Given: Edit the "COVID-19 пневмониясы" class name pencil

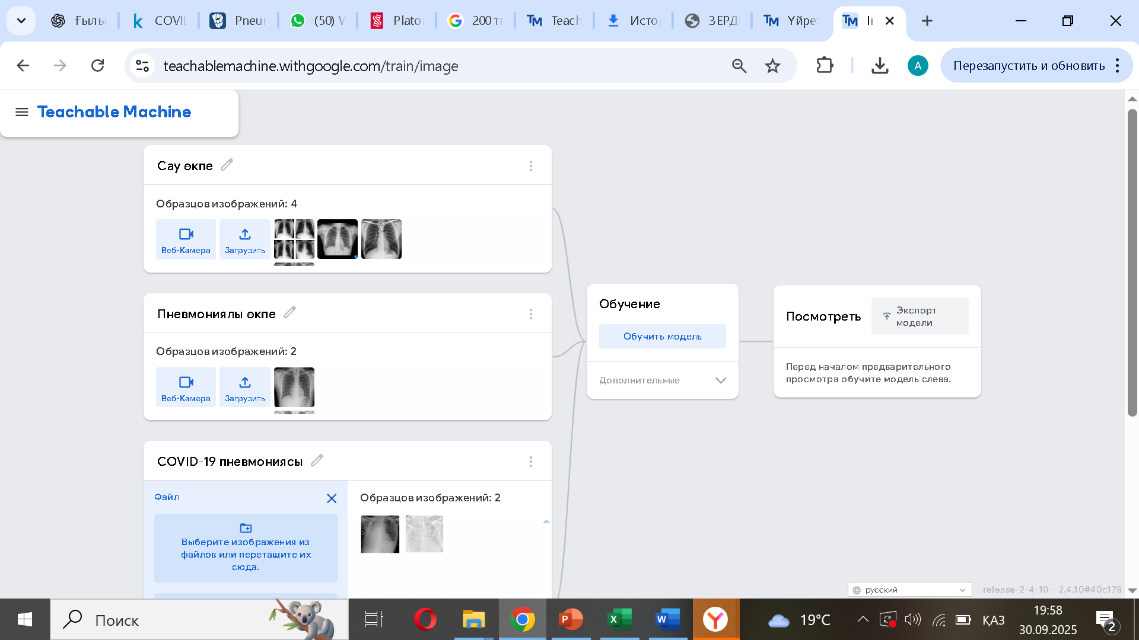Looking at the screenshot, I should click(317, 461).
